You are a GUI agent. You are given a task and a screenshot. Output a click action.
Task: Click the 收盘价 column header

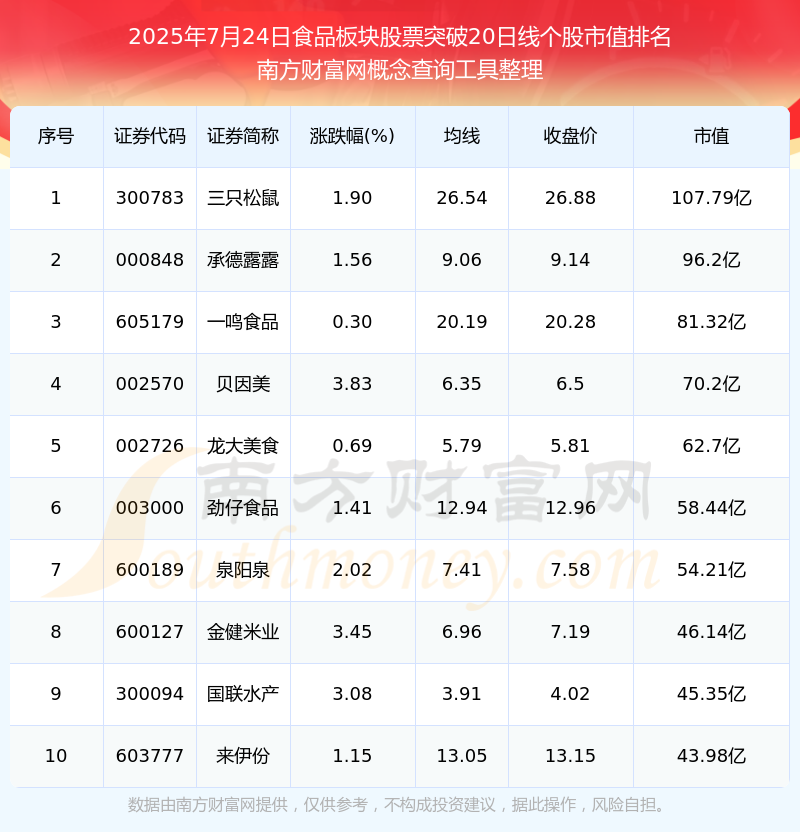pos(570,136)
